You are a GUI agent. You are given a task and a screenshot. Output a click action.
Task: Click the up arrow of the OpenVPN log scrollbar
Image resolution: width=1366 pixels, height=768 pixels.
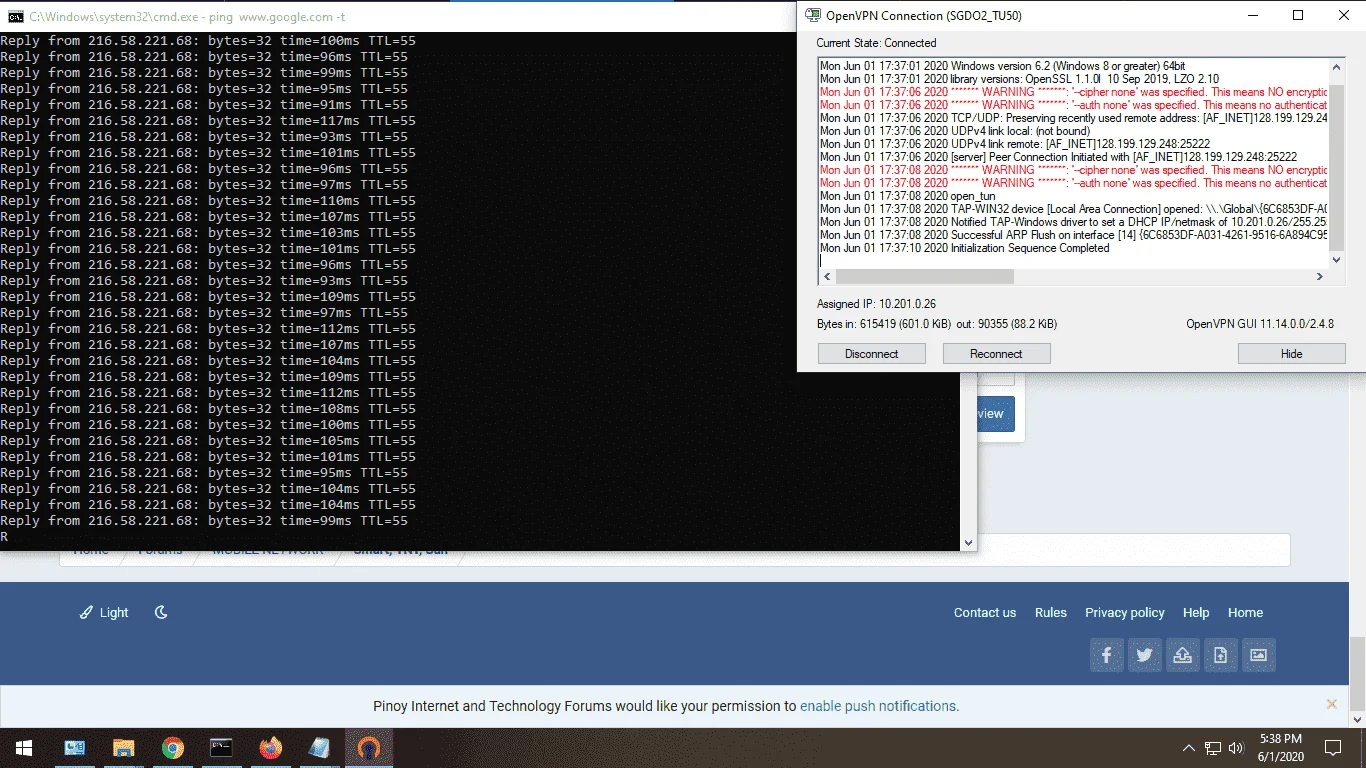pyautogui.click(x=1336, y=66)
